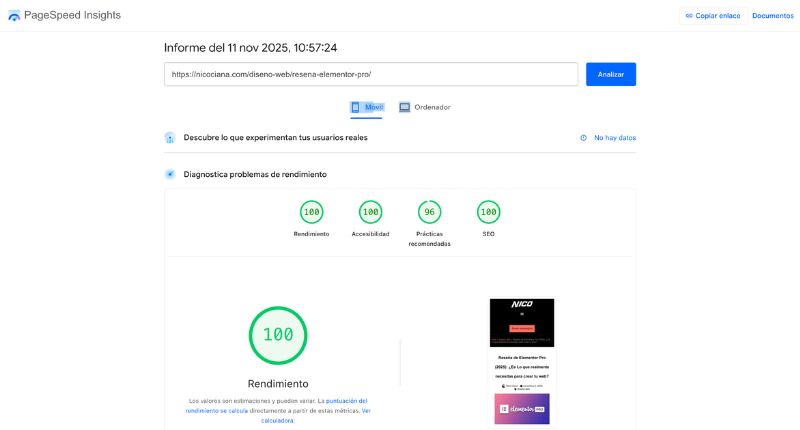Viewport: 800px width, 430px height.
Task: Click the info icon beside No hay datos
Action: (x=583, y=138)
